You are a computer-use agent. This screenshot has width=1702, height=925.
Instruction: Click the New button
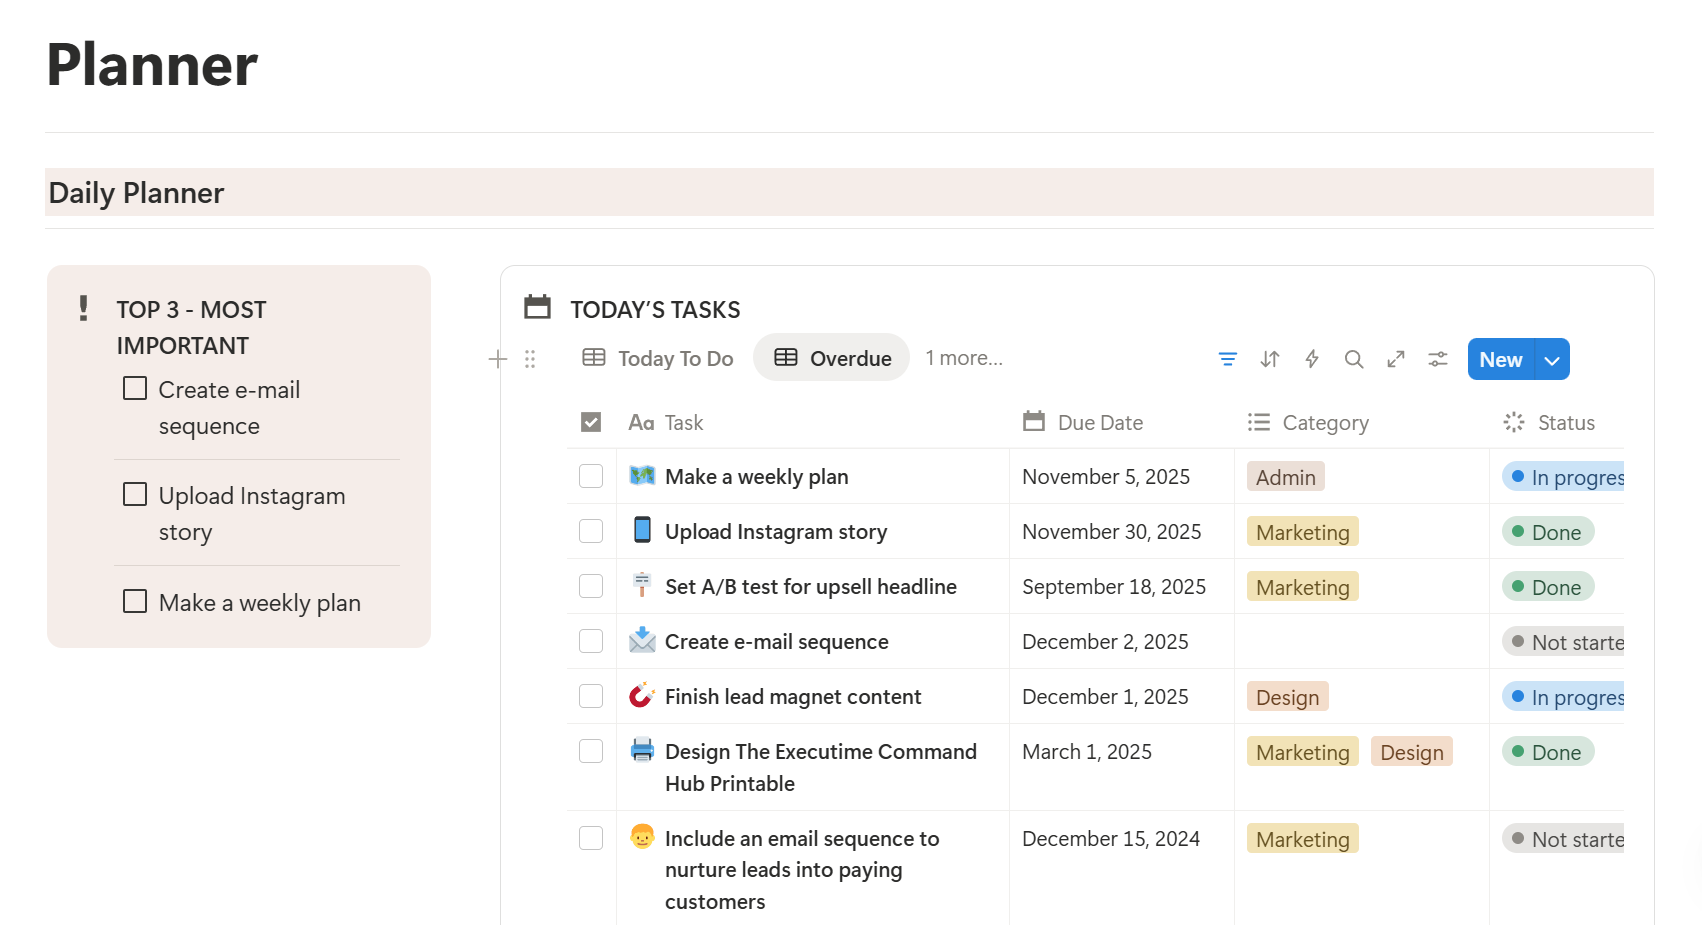click(1500, 360)
